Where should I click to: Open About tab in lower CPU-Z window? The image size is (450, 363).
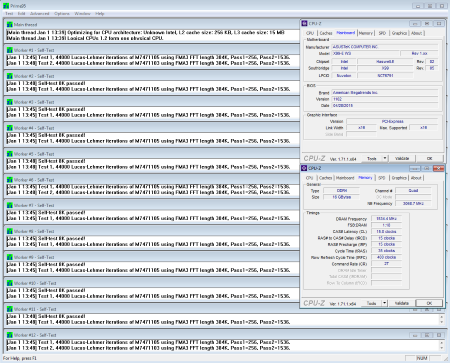(416, 178)
